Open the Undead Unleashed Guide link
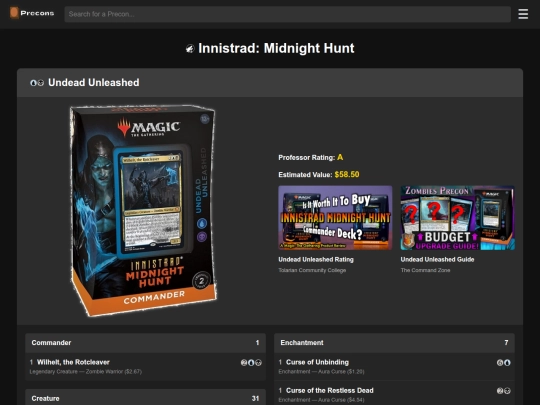The image size is (540, 405). click(x=437, y=259)
